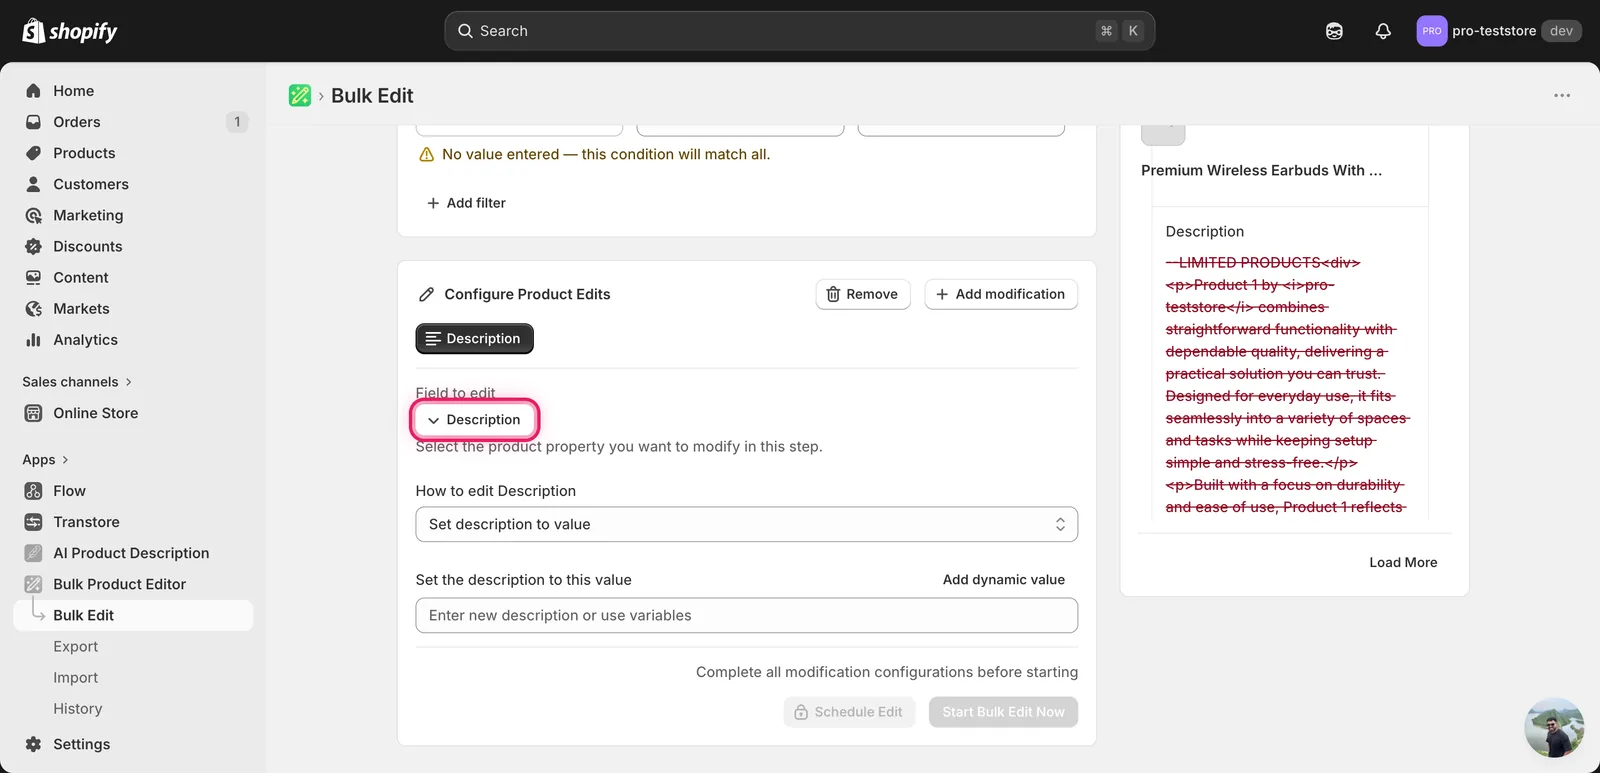Click Add dynamic value link
Viewport: 1600px width, 773px height.
click(x=1004, y=580)
